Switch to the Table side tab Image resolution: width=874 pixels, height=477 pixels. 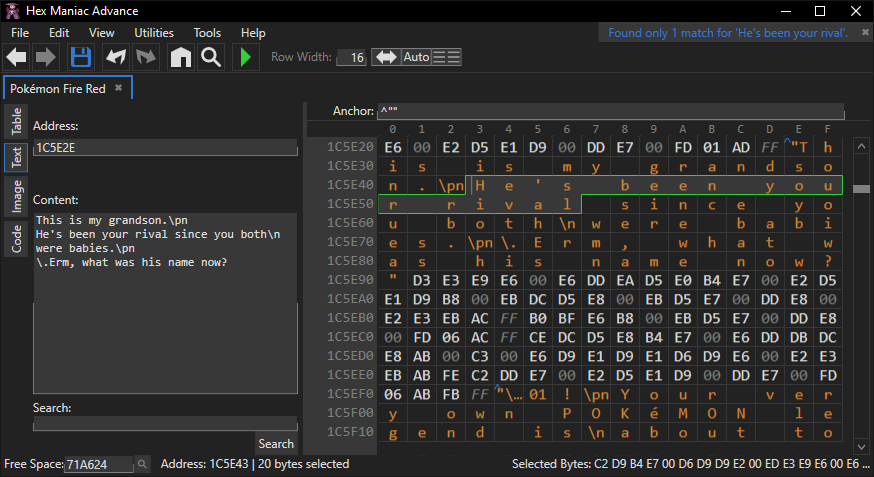point(17,122)
